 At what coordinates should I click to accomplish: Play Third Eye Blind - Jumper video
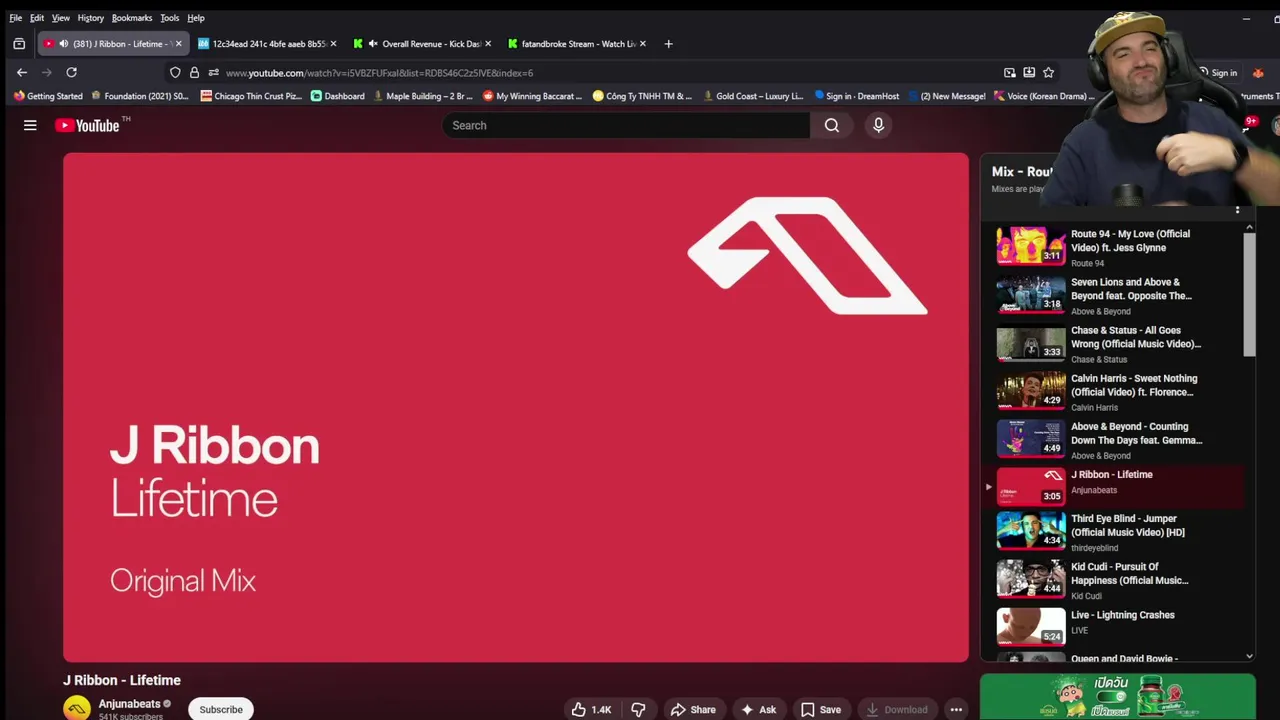(1115, 530)
